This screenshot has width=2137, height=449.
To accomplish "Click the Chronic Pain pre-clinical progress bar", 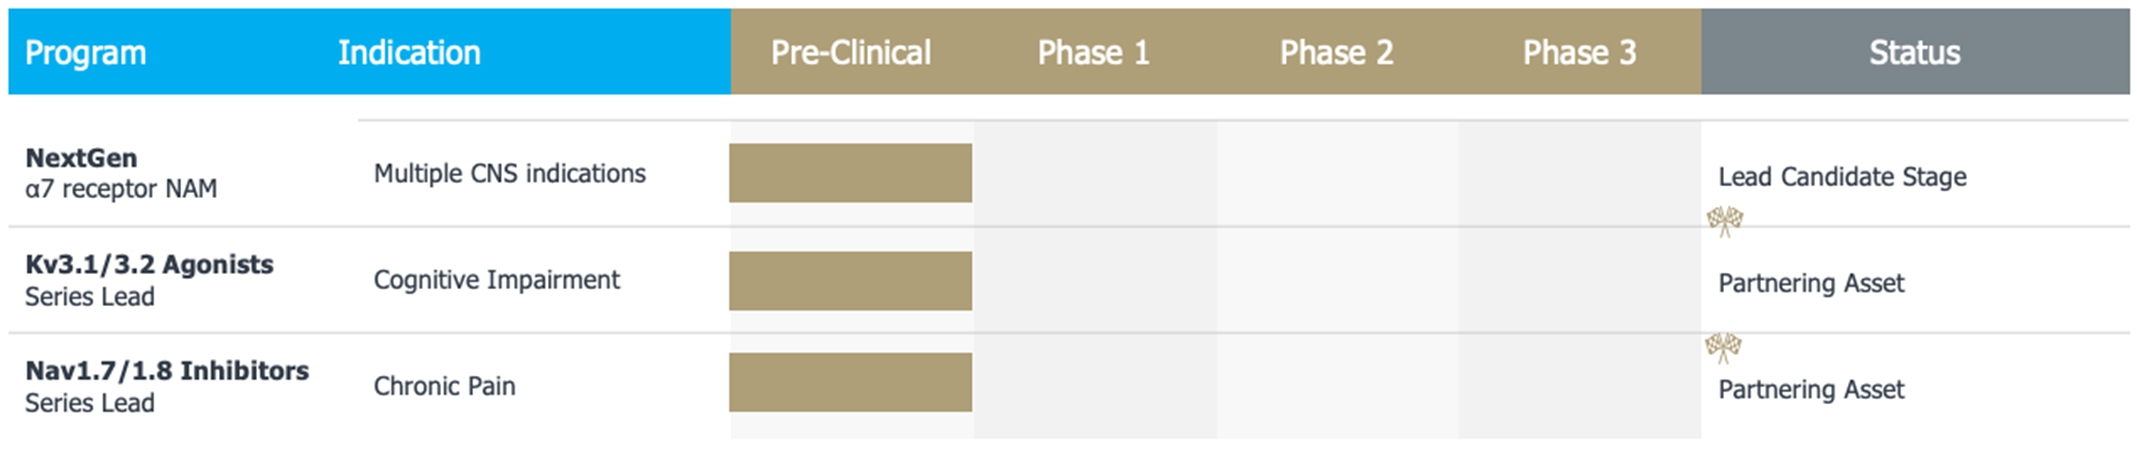I will (850, 382).
